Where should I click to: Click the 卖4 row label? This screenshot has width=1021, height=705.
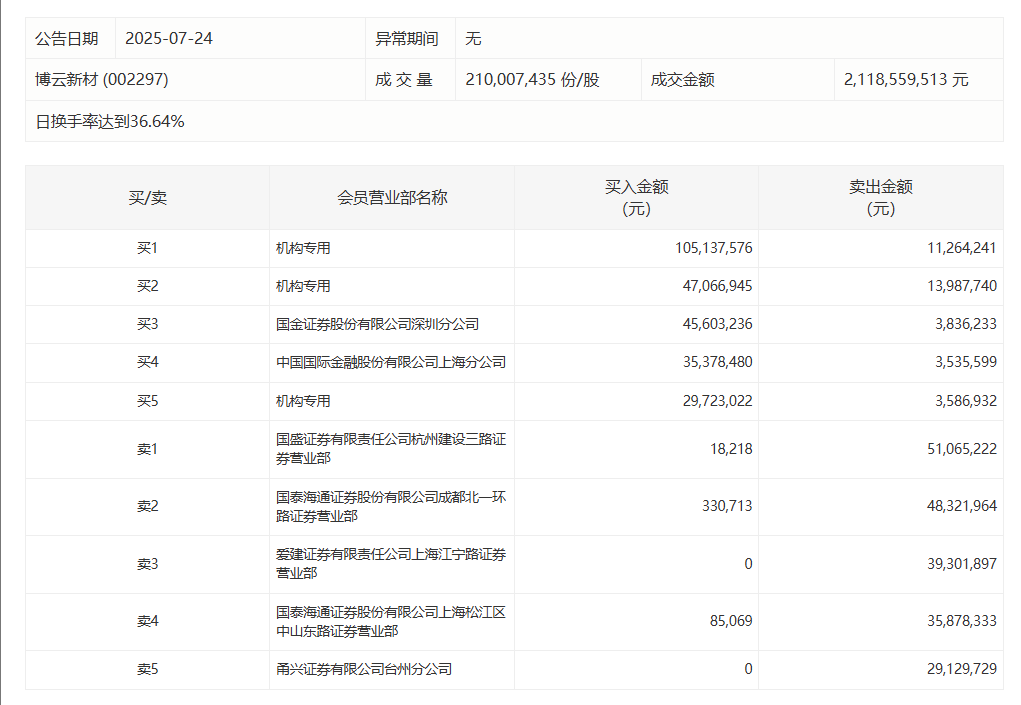(147, 621)
